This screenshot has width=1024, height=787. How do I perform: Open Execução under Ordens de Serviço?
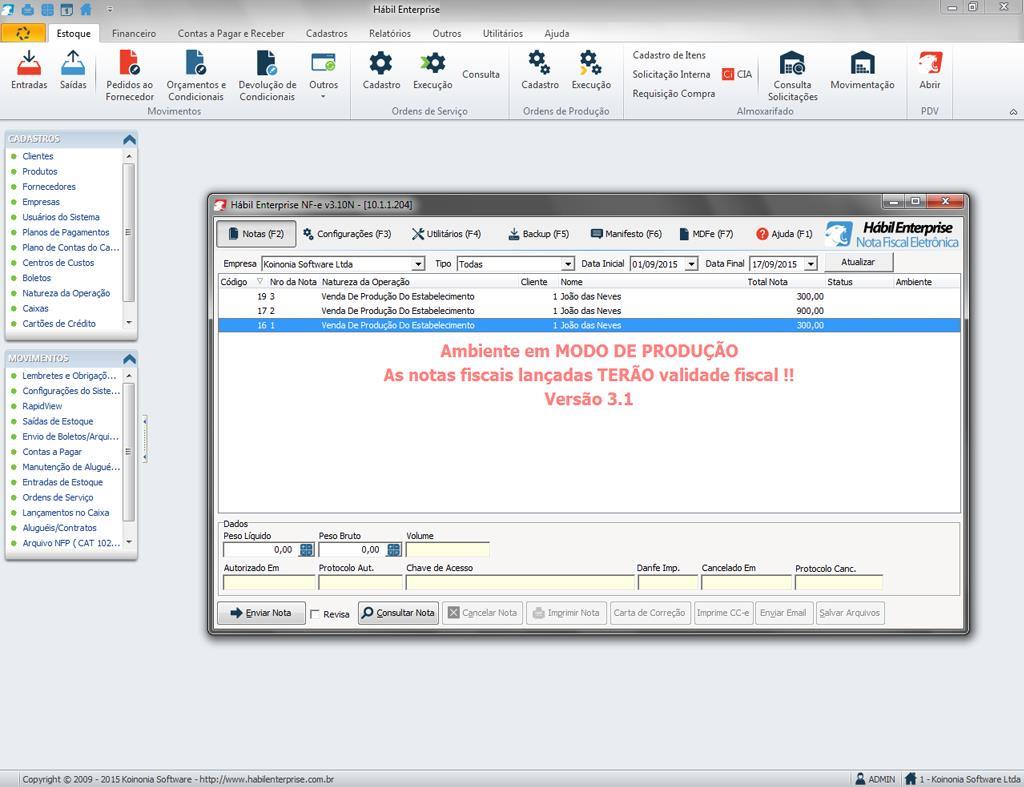click(432, 71)
